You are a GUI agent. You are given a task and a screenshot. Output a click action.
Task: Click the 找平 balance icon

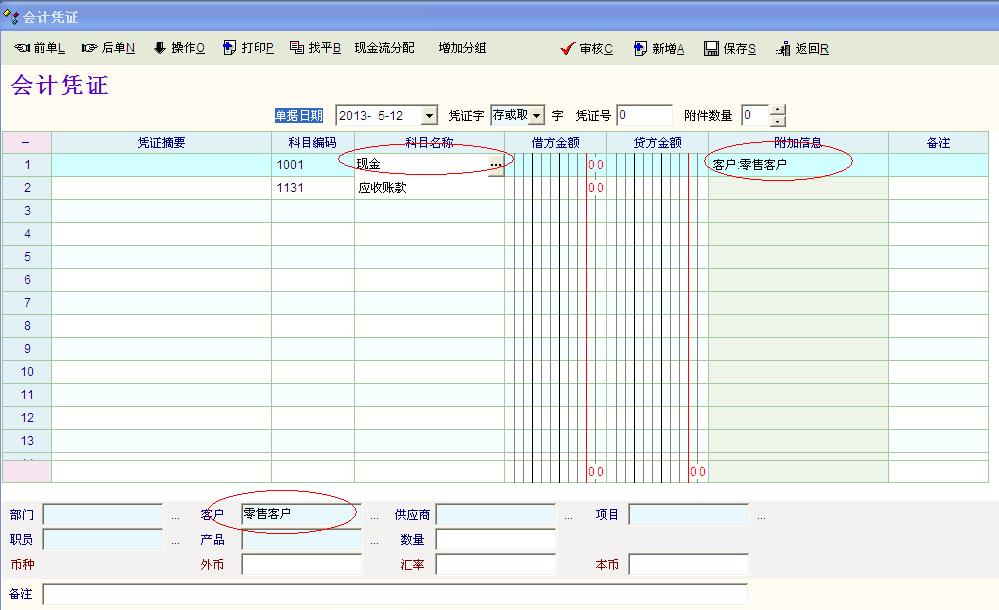(297, 48)
